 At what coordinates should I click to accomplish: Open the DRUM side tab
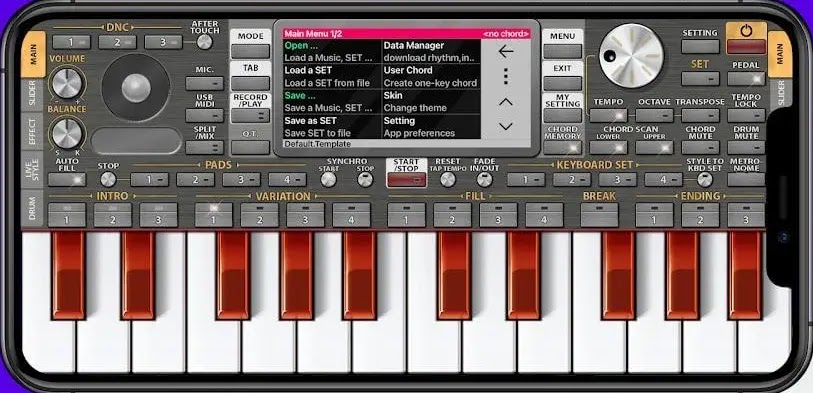33,208
